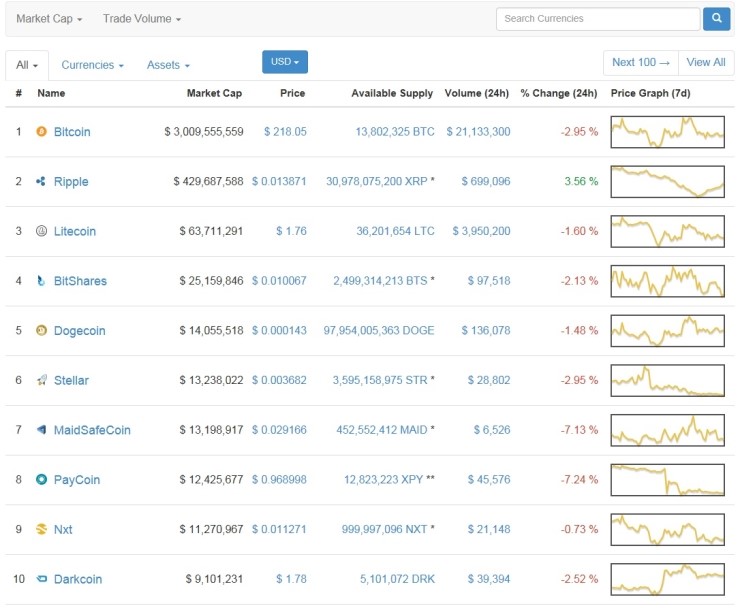The width and height of the screenshot is (740, 608).
Task: Sort by Price column header
Action: [x=293, y=93]
